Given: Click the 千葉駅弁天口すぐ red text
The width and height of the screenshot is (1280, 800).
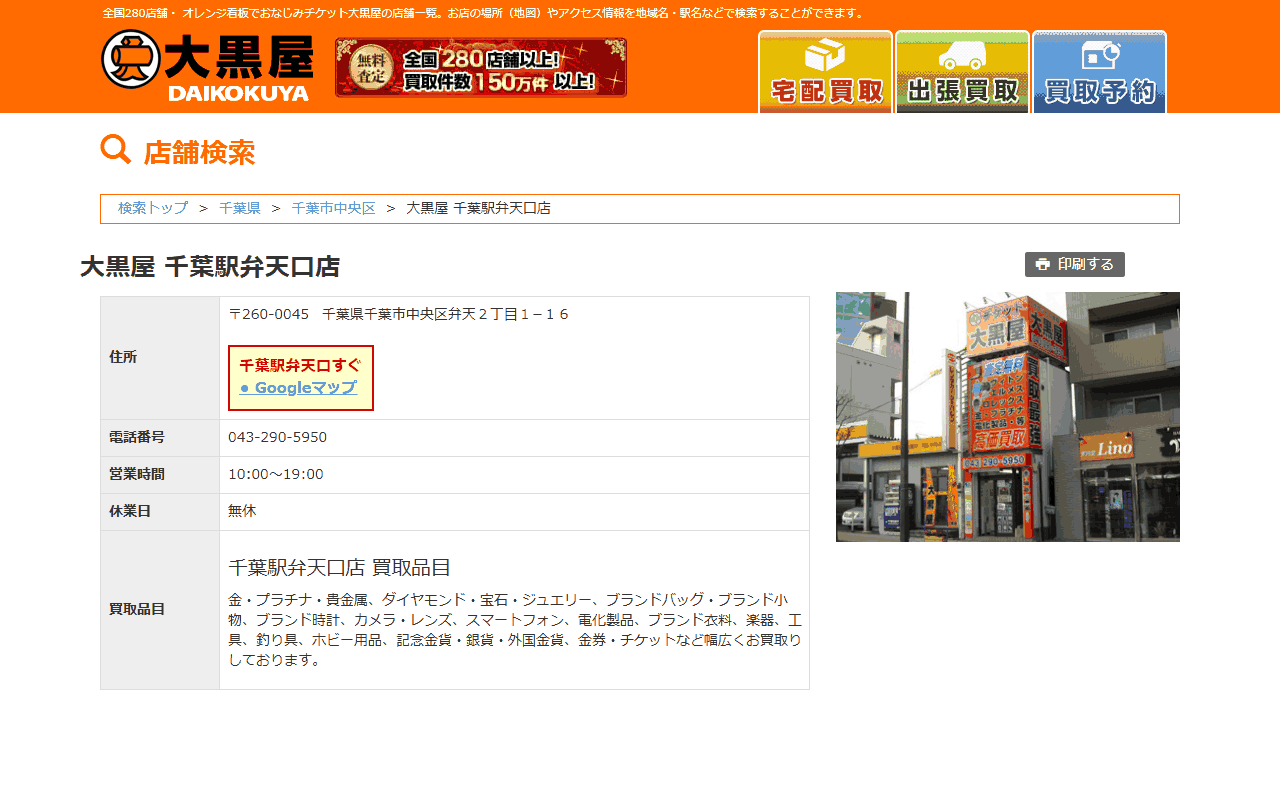Looking at the screenshot, I should (301, 365).
